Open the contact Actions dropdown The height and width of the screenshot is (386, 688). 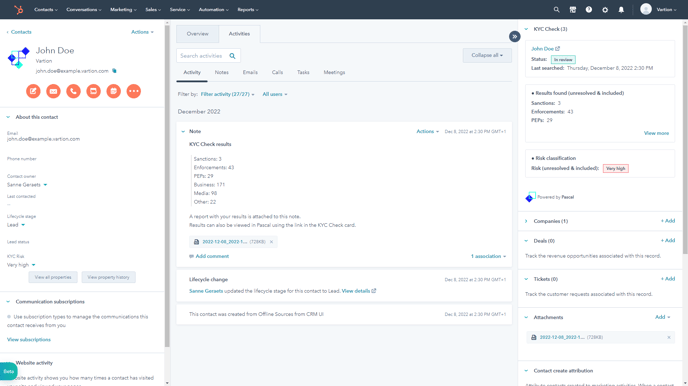pos(142,32)
